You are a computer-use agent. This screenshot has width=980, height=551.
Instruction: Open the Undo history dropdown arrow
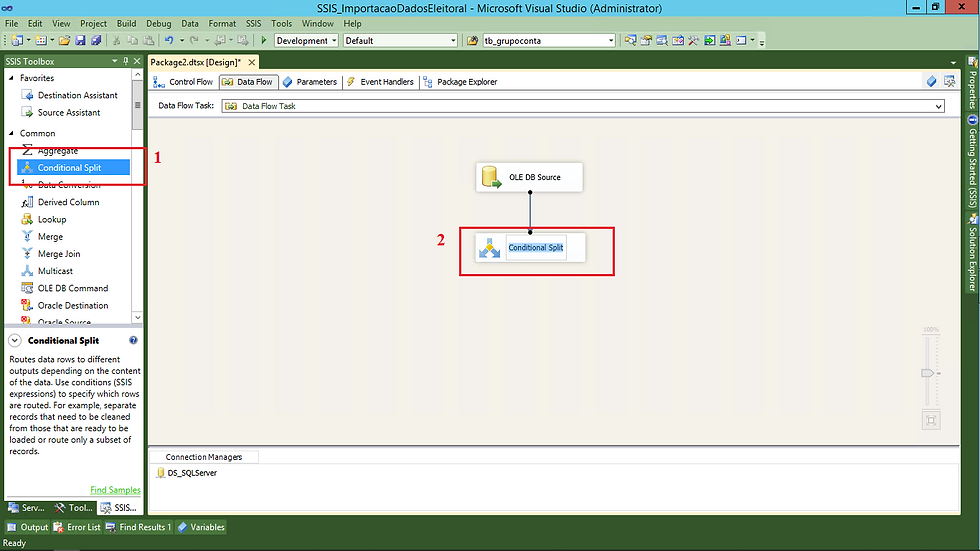(182, 41)
